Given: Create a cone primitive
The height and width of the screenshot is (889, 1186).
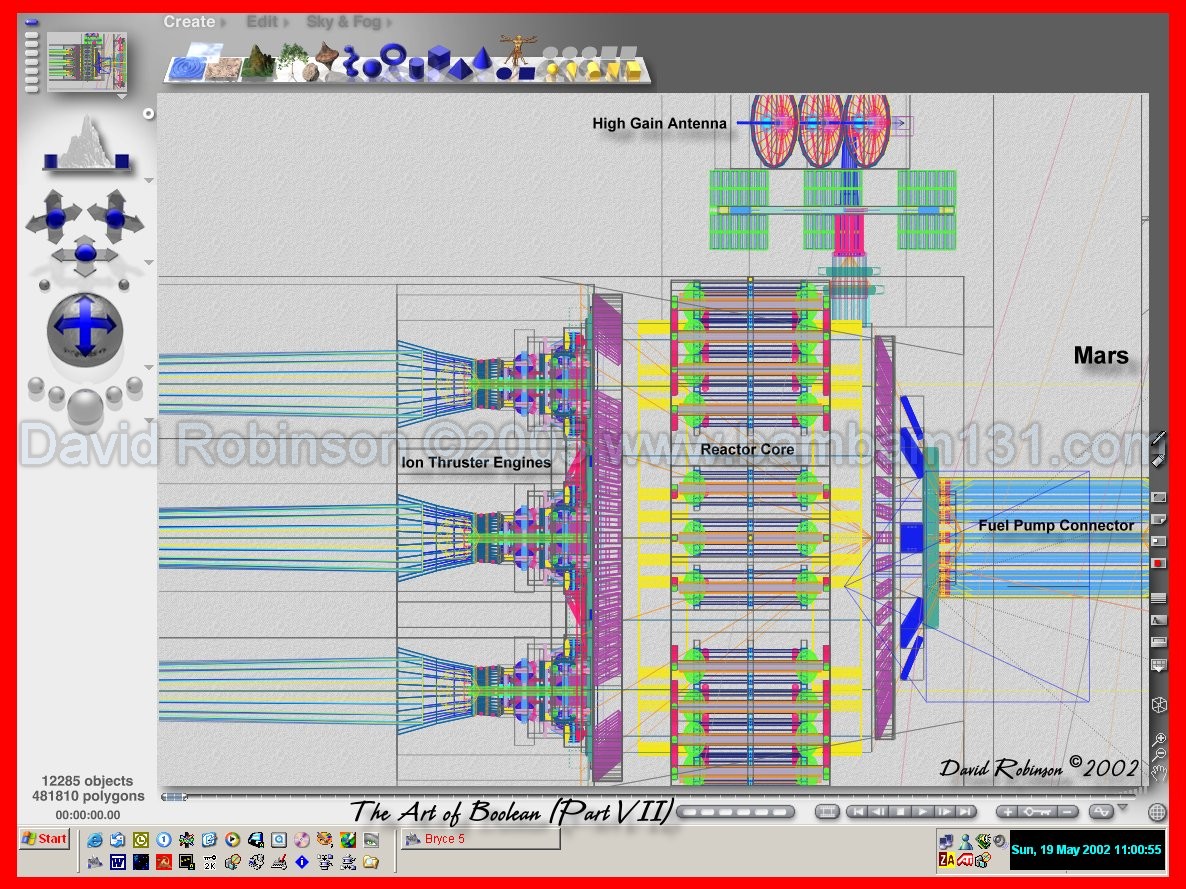Looking at the screenshot, I should 481,59.
